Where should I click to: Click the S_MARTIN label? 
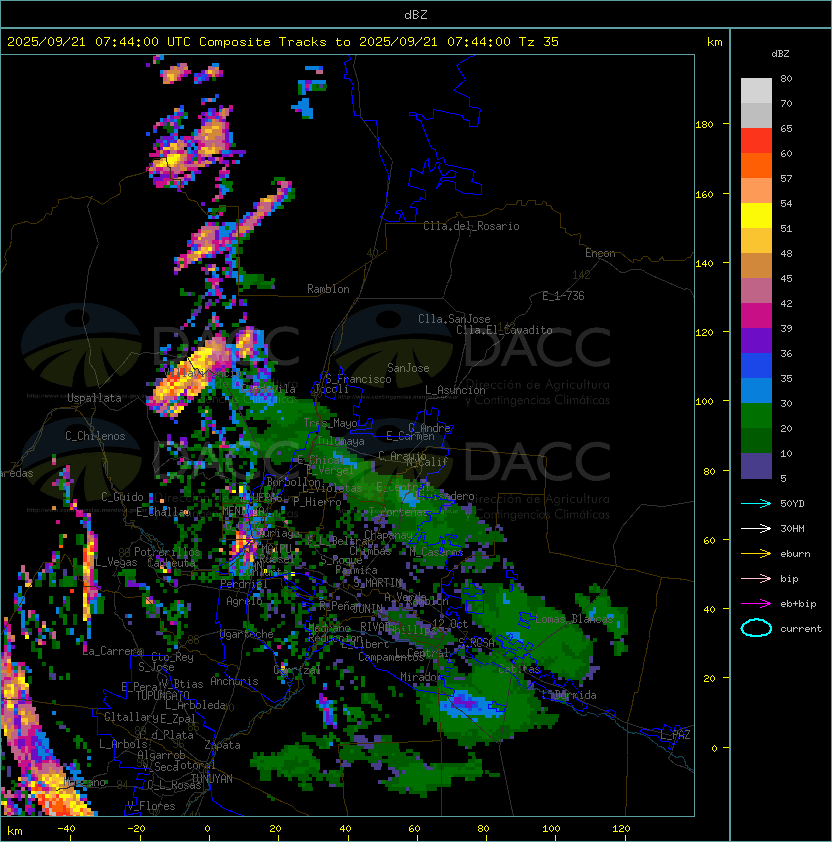coord(378,583)
